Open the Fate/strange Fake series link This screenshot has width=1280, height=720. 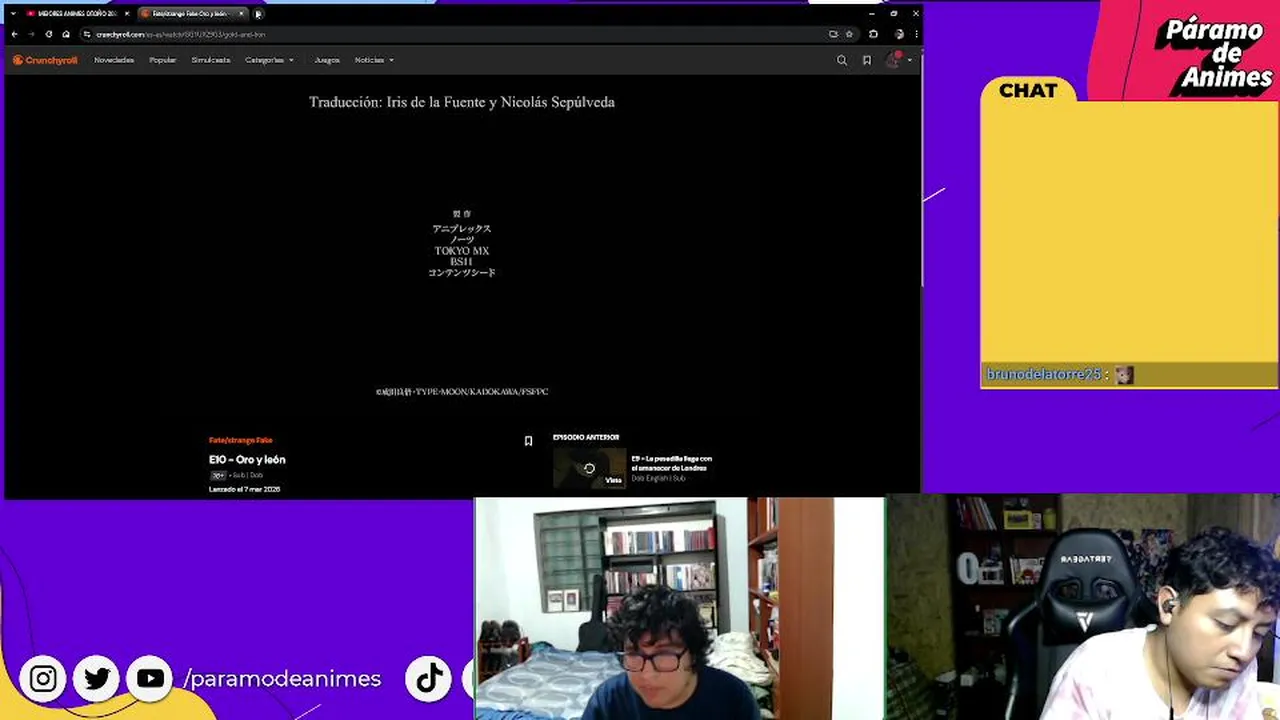(x=240, y=440)
